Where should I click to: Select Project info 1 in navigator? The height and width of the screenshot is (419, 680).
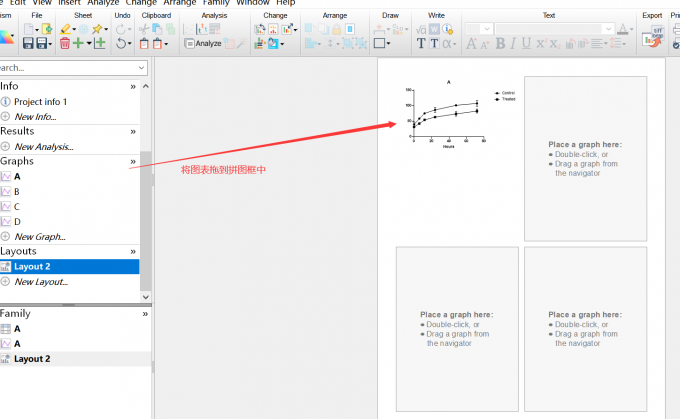click(40, 102)
